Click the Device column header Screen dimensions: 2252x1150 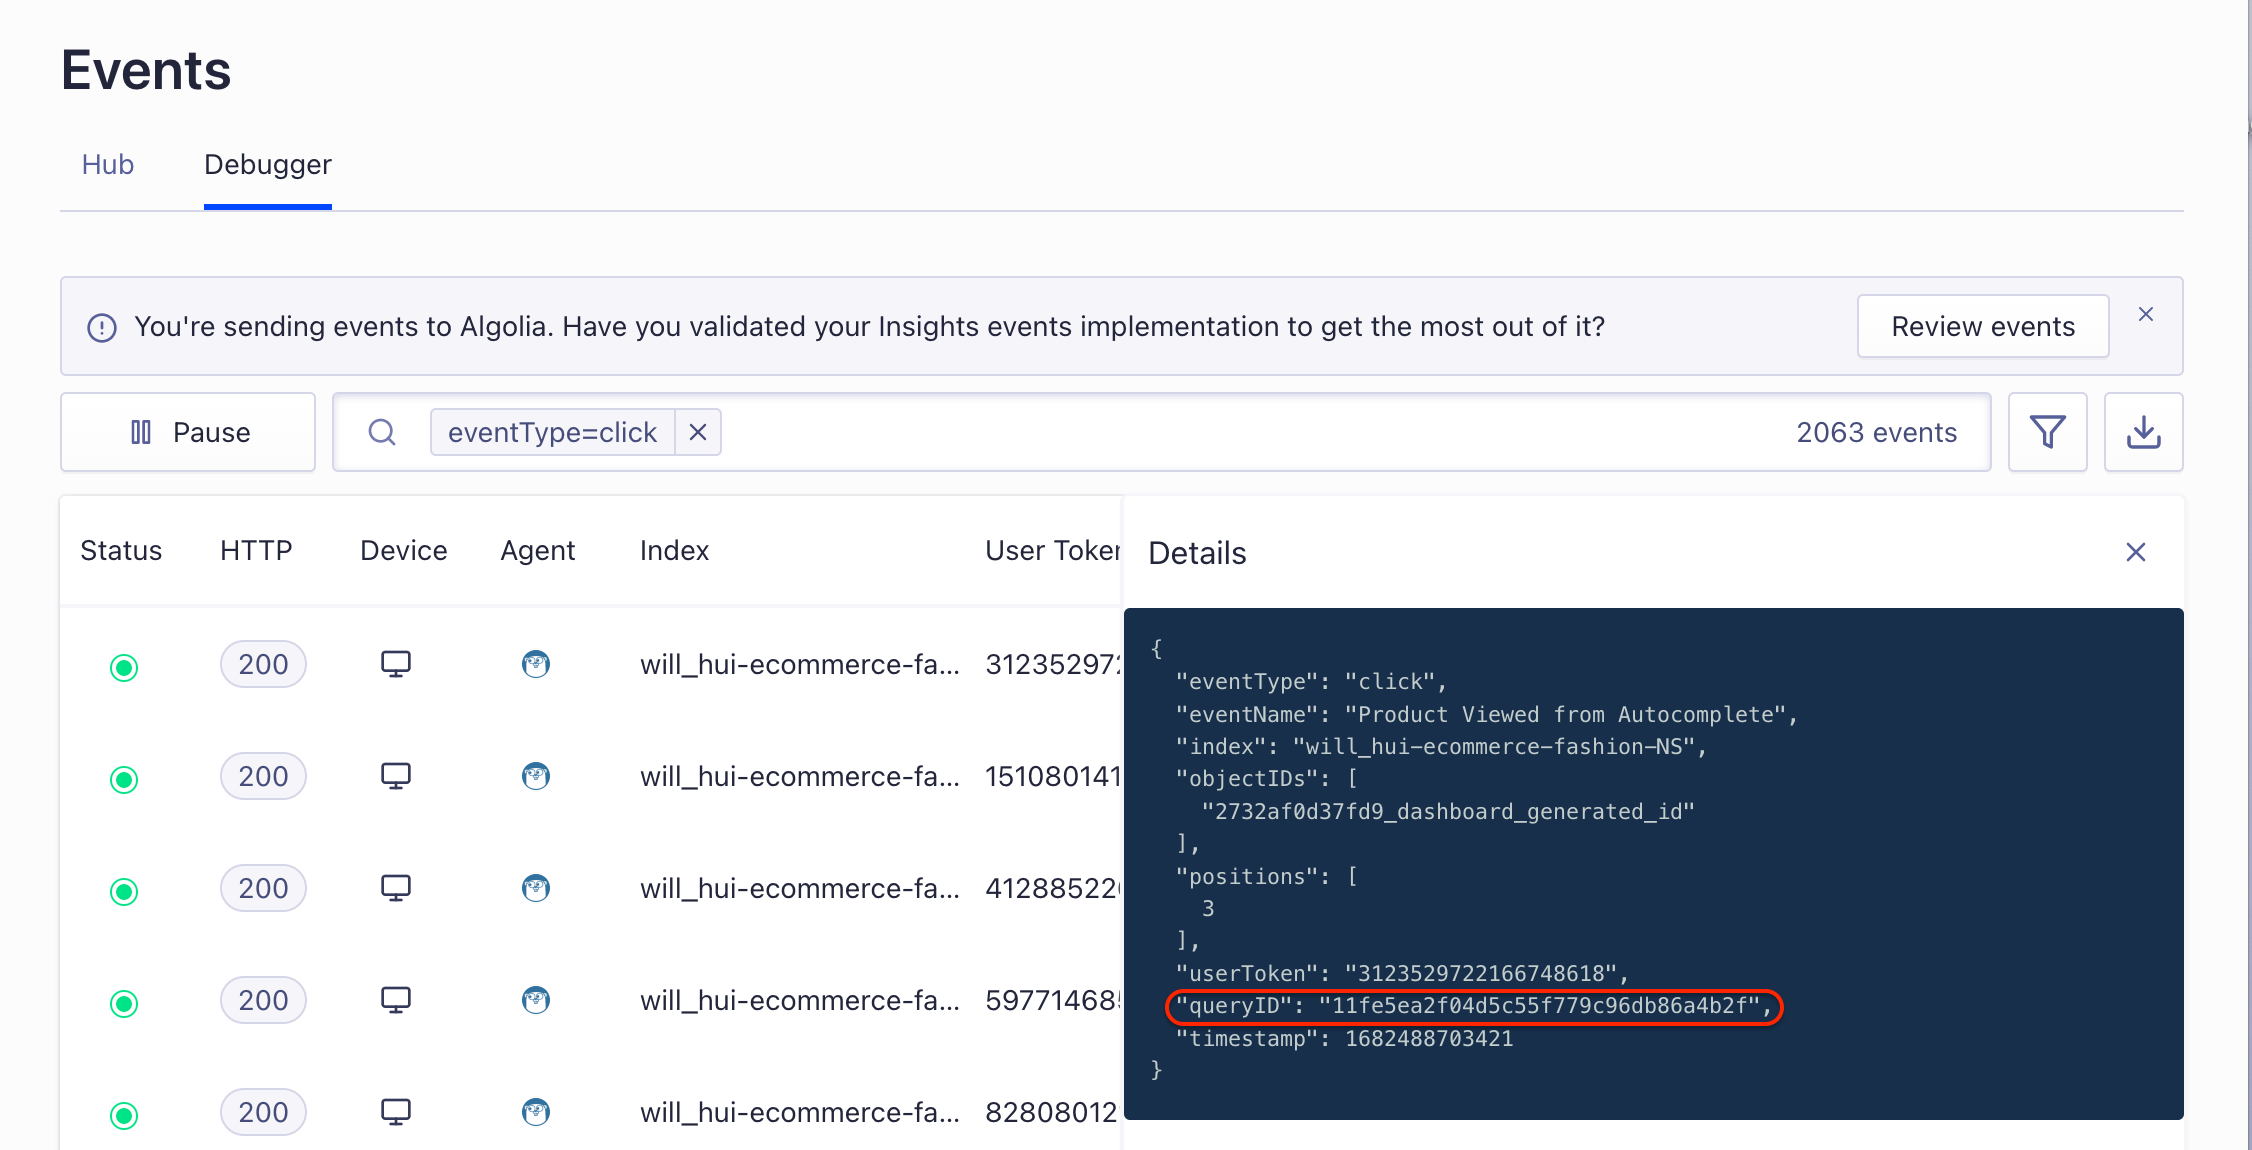403,550
